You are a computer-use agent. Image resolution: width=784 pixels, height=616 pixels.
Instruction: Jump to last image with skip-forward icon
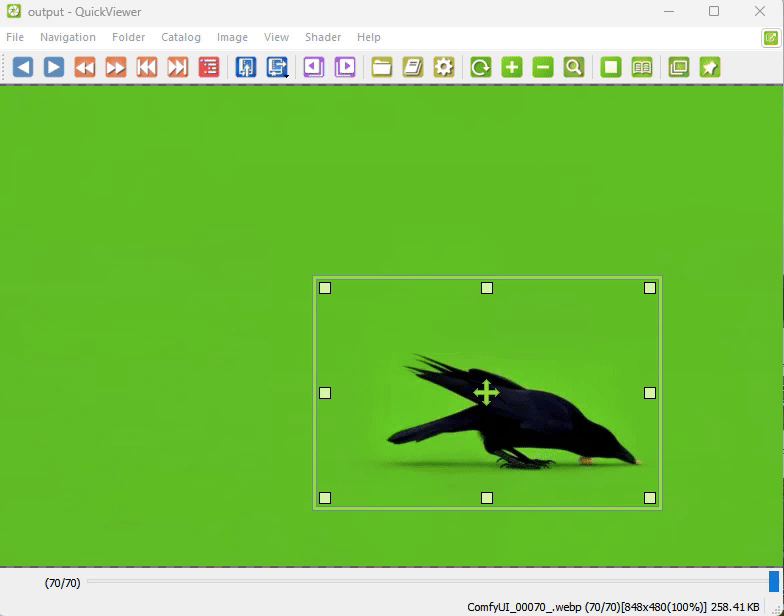[x=178, y=67]
